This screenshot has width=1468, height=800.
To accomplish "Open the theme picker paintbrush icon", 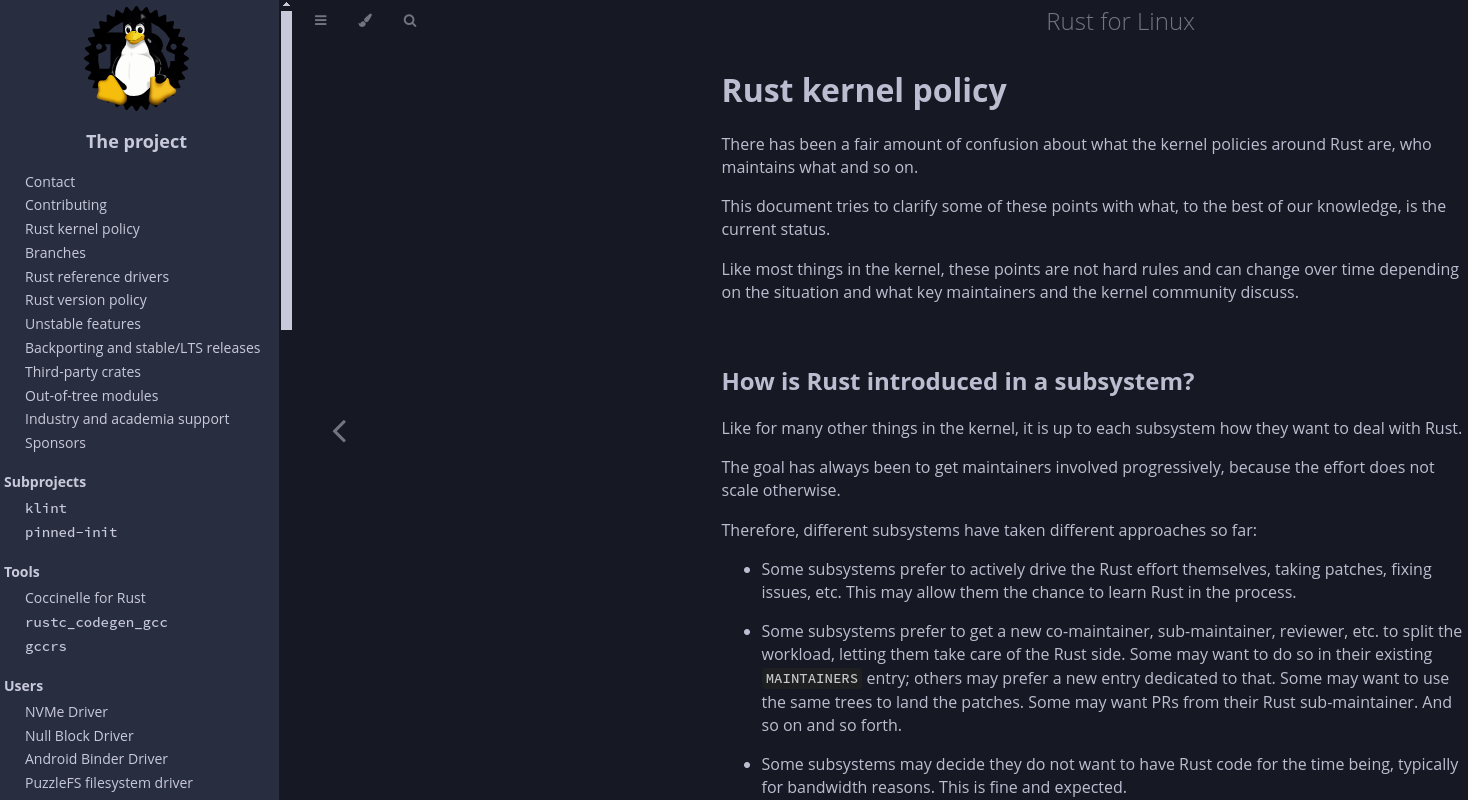I will point(365,20).
